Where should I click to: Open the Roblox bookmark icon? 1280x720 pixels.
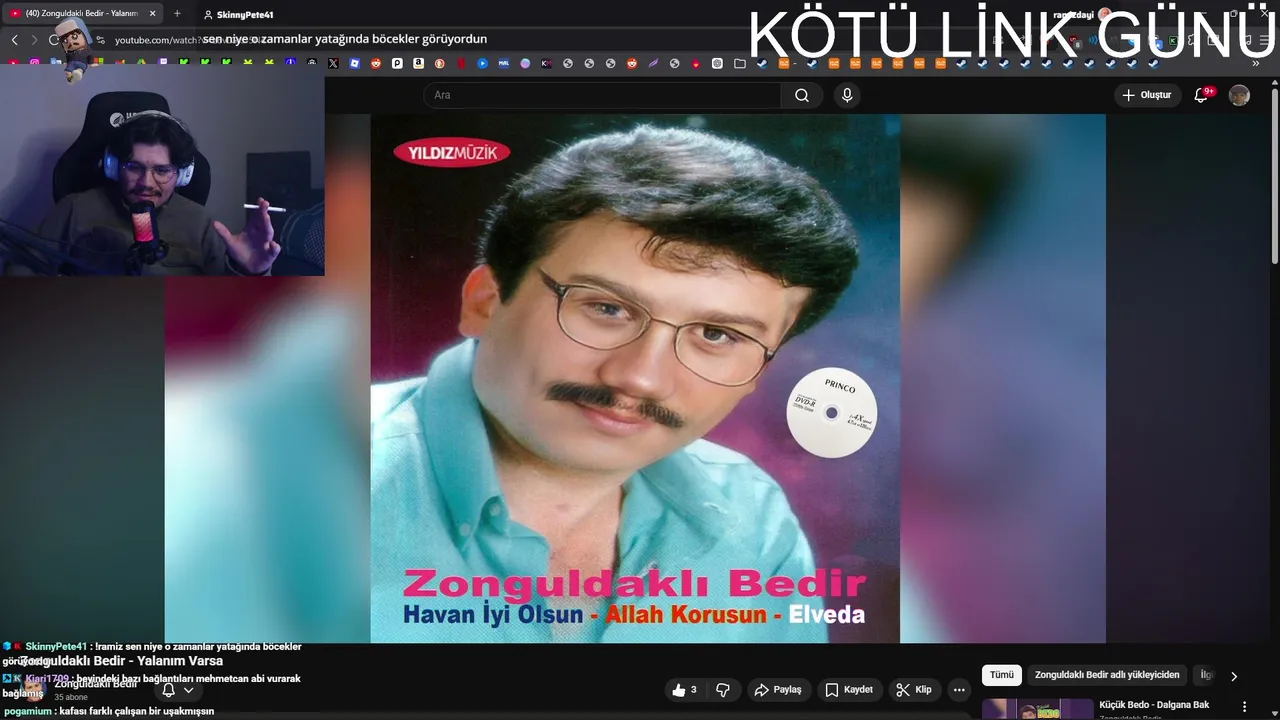355,63
